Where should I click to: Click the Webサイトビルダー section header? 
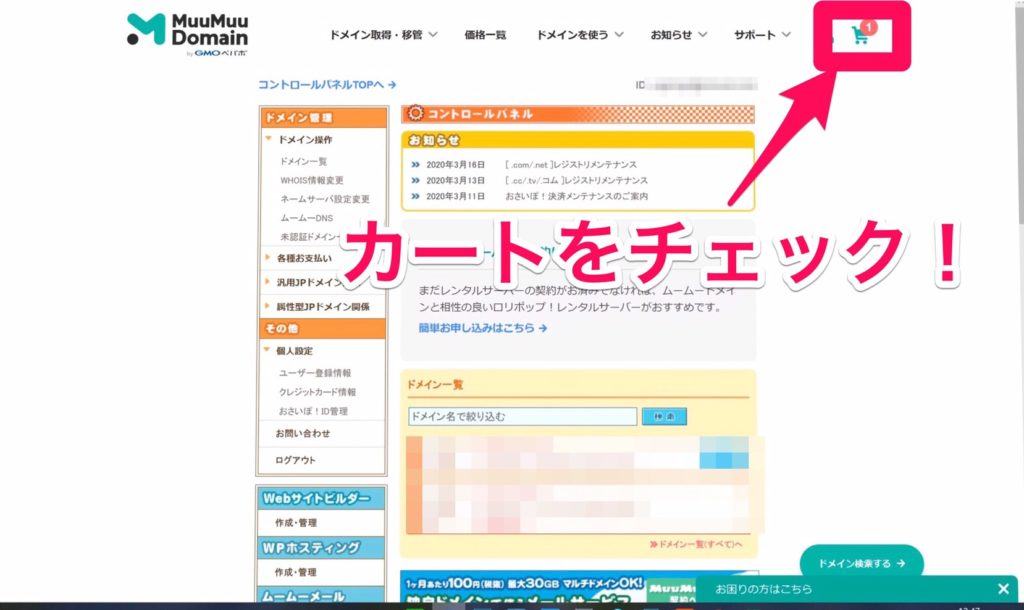(x=321, y=498)
